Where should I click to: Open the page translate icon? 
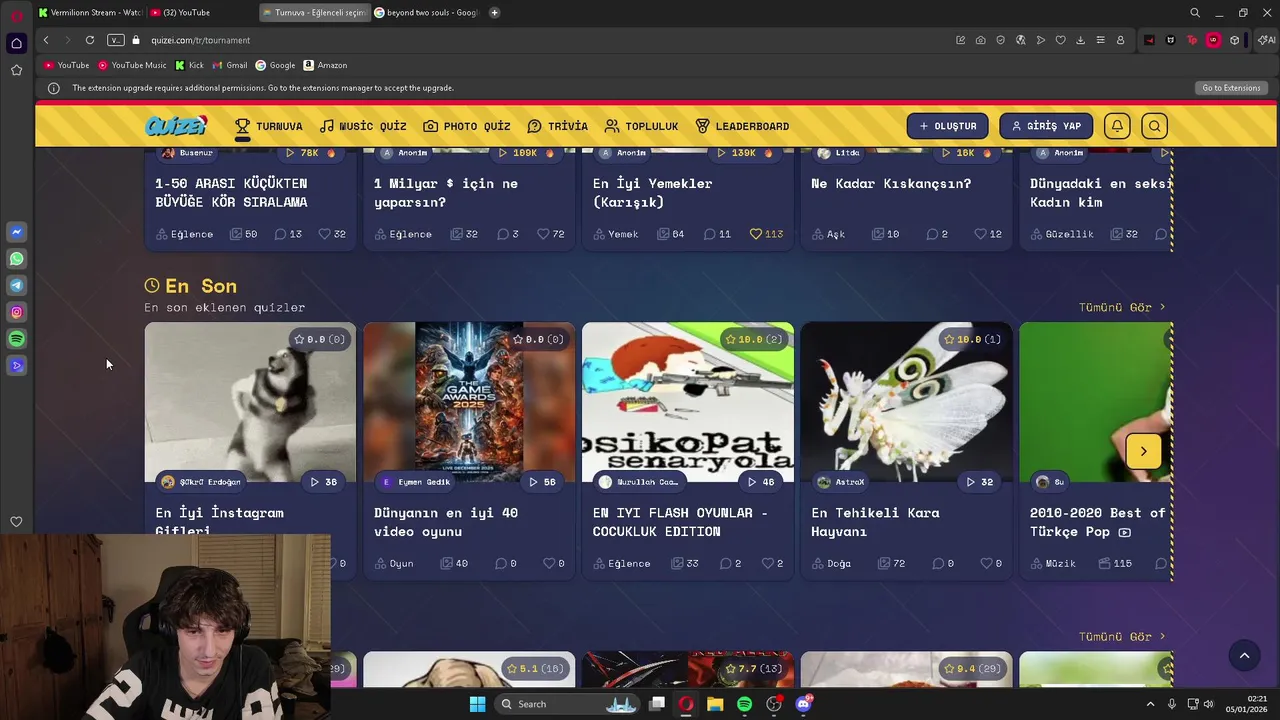coord(1020,40)
